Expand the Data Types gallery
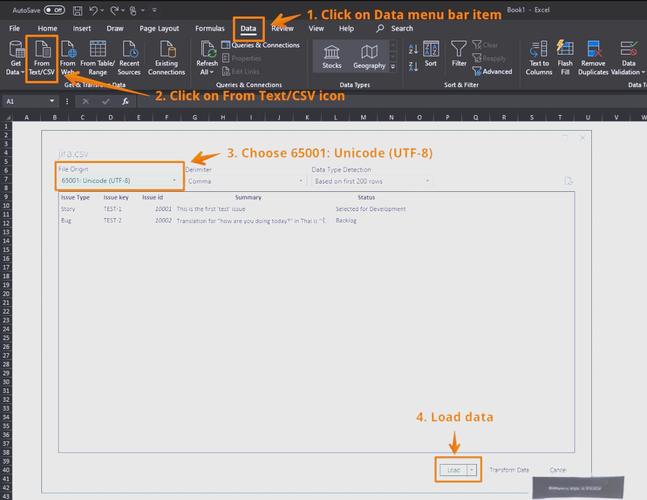This screenshot has height=500, width=647. 393,66
